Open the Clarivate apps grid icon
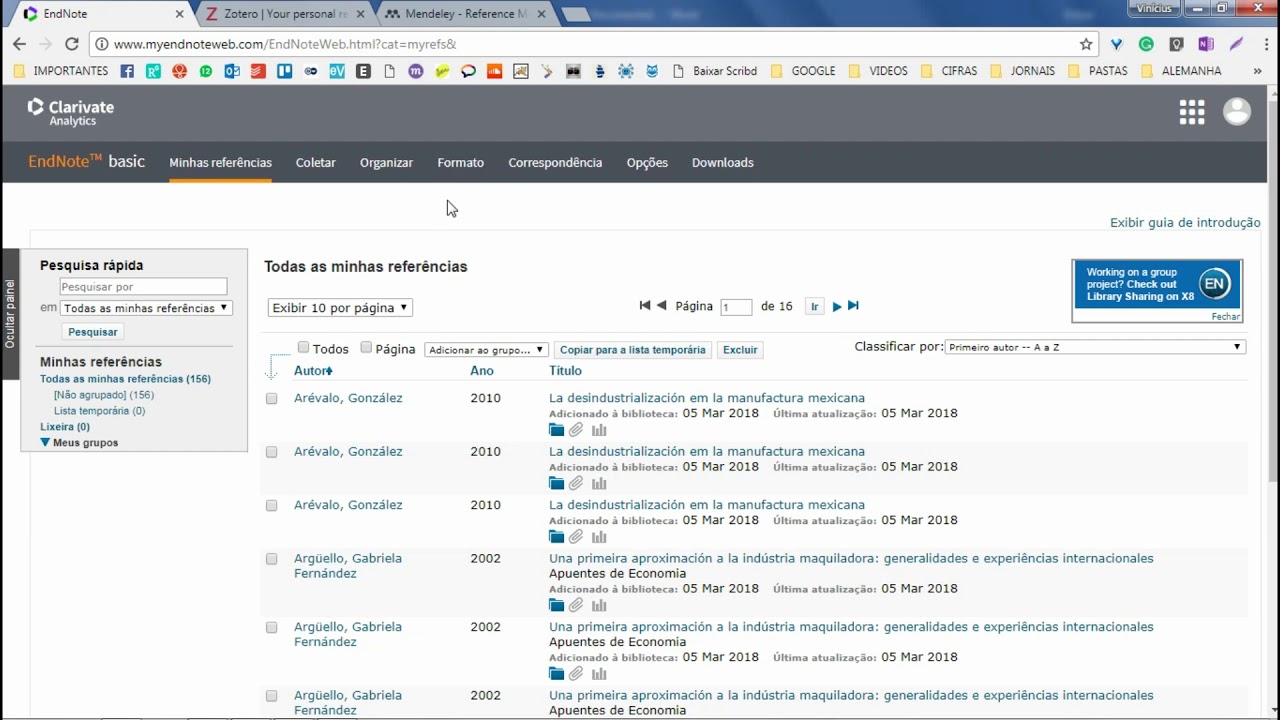Viewport: 1280px width, 720px height. point(1191,112)
